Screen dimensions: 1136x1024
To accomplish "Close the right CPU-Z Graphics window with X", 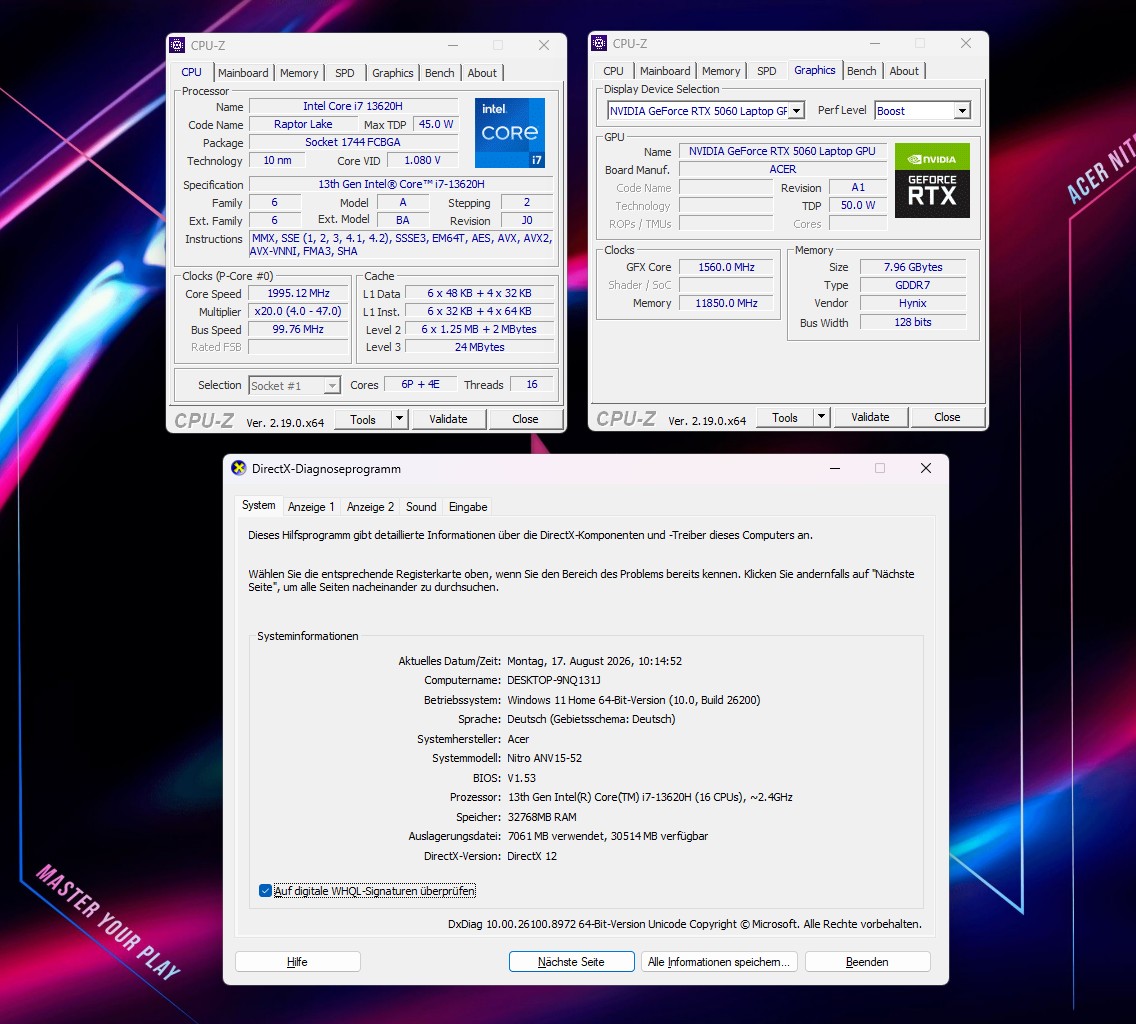I will point(966,43).
